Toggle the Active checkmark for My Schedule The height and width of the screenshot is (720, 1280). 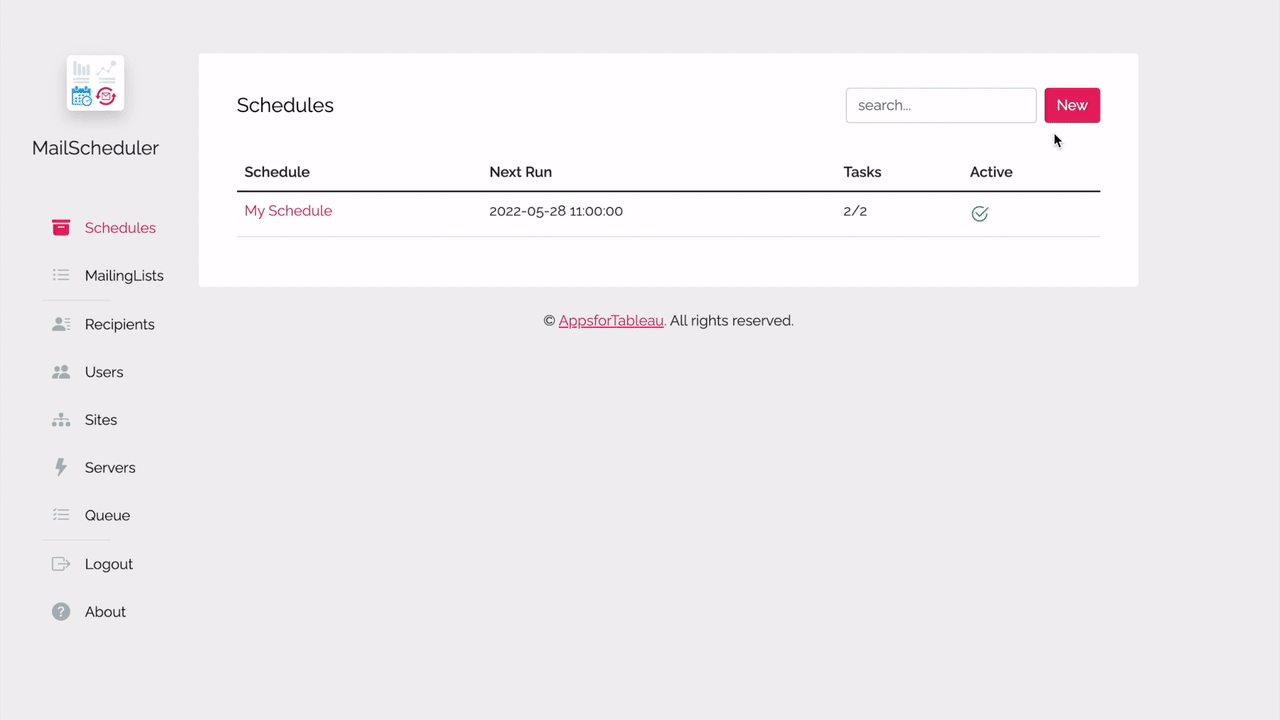coord(979,213)
